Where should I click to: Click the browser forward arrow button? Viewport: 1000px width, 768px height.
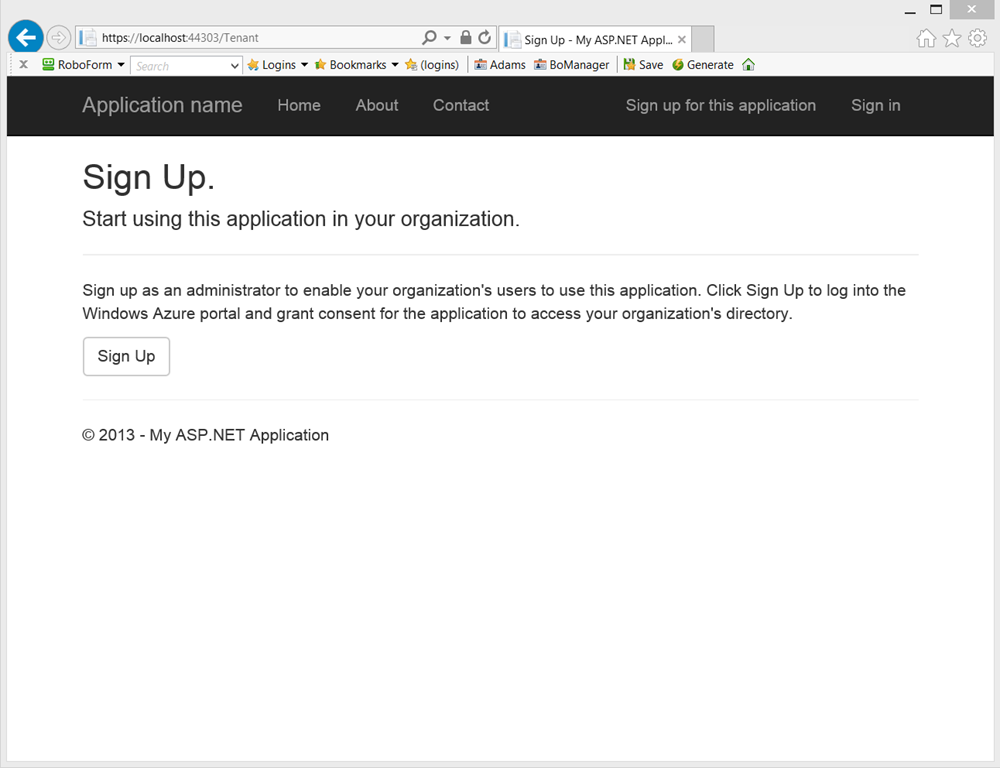[x=58, y=38]
